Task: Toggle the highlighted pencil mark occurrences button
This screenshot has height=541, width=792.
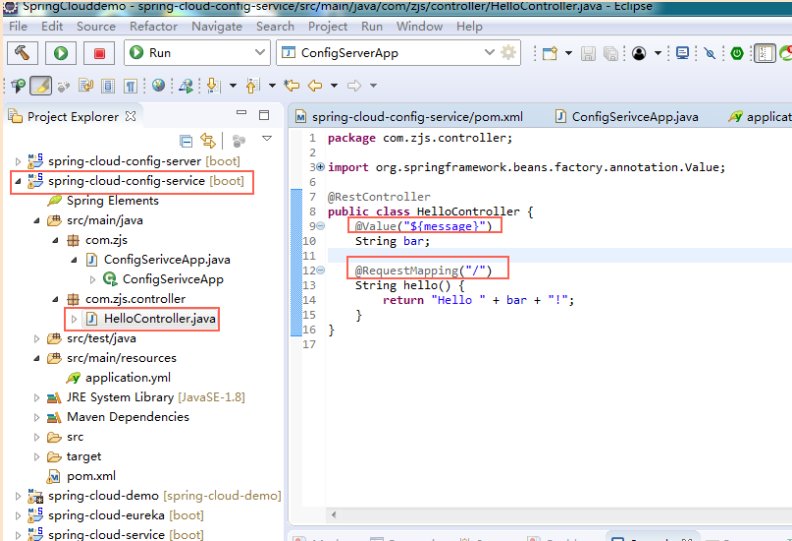Action: pos(40,86)
